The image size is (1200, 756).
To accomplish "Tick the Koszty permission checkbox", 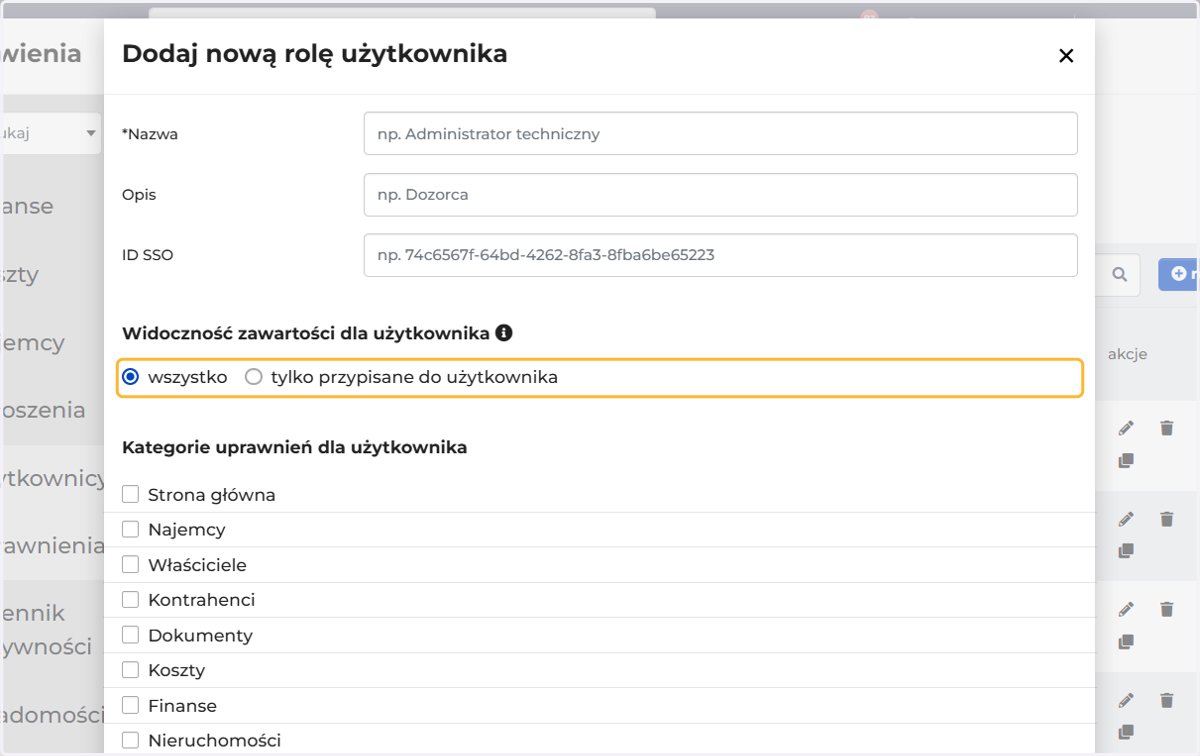I will click(130, 670).
